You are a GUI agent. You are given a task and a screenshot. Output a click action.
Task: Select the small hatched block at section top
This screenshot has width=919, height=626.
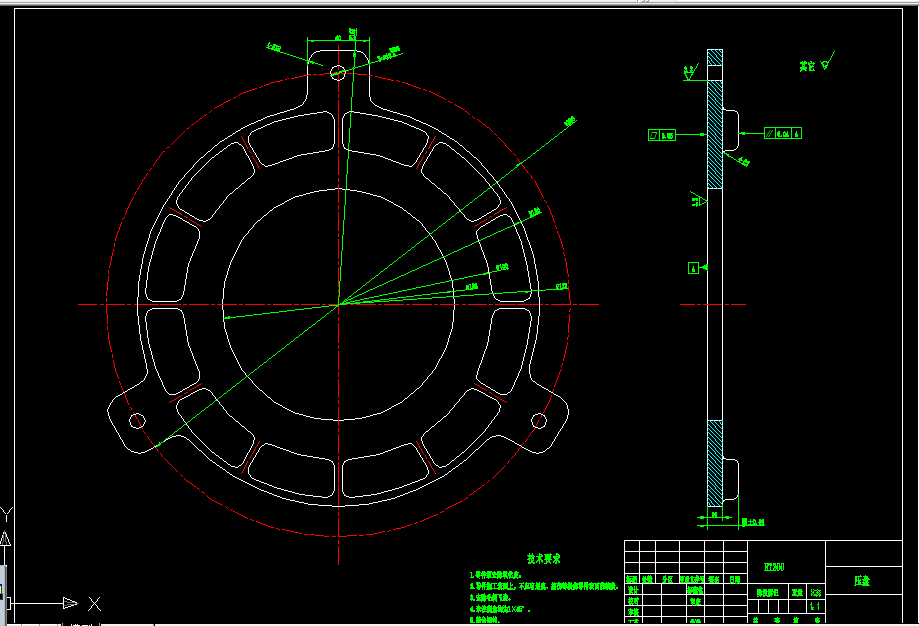(x=714, y=57)
